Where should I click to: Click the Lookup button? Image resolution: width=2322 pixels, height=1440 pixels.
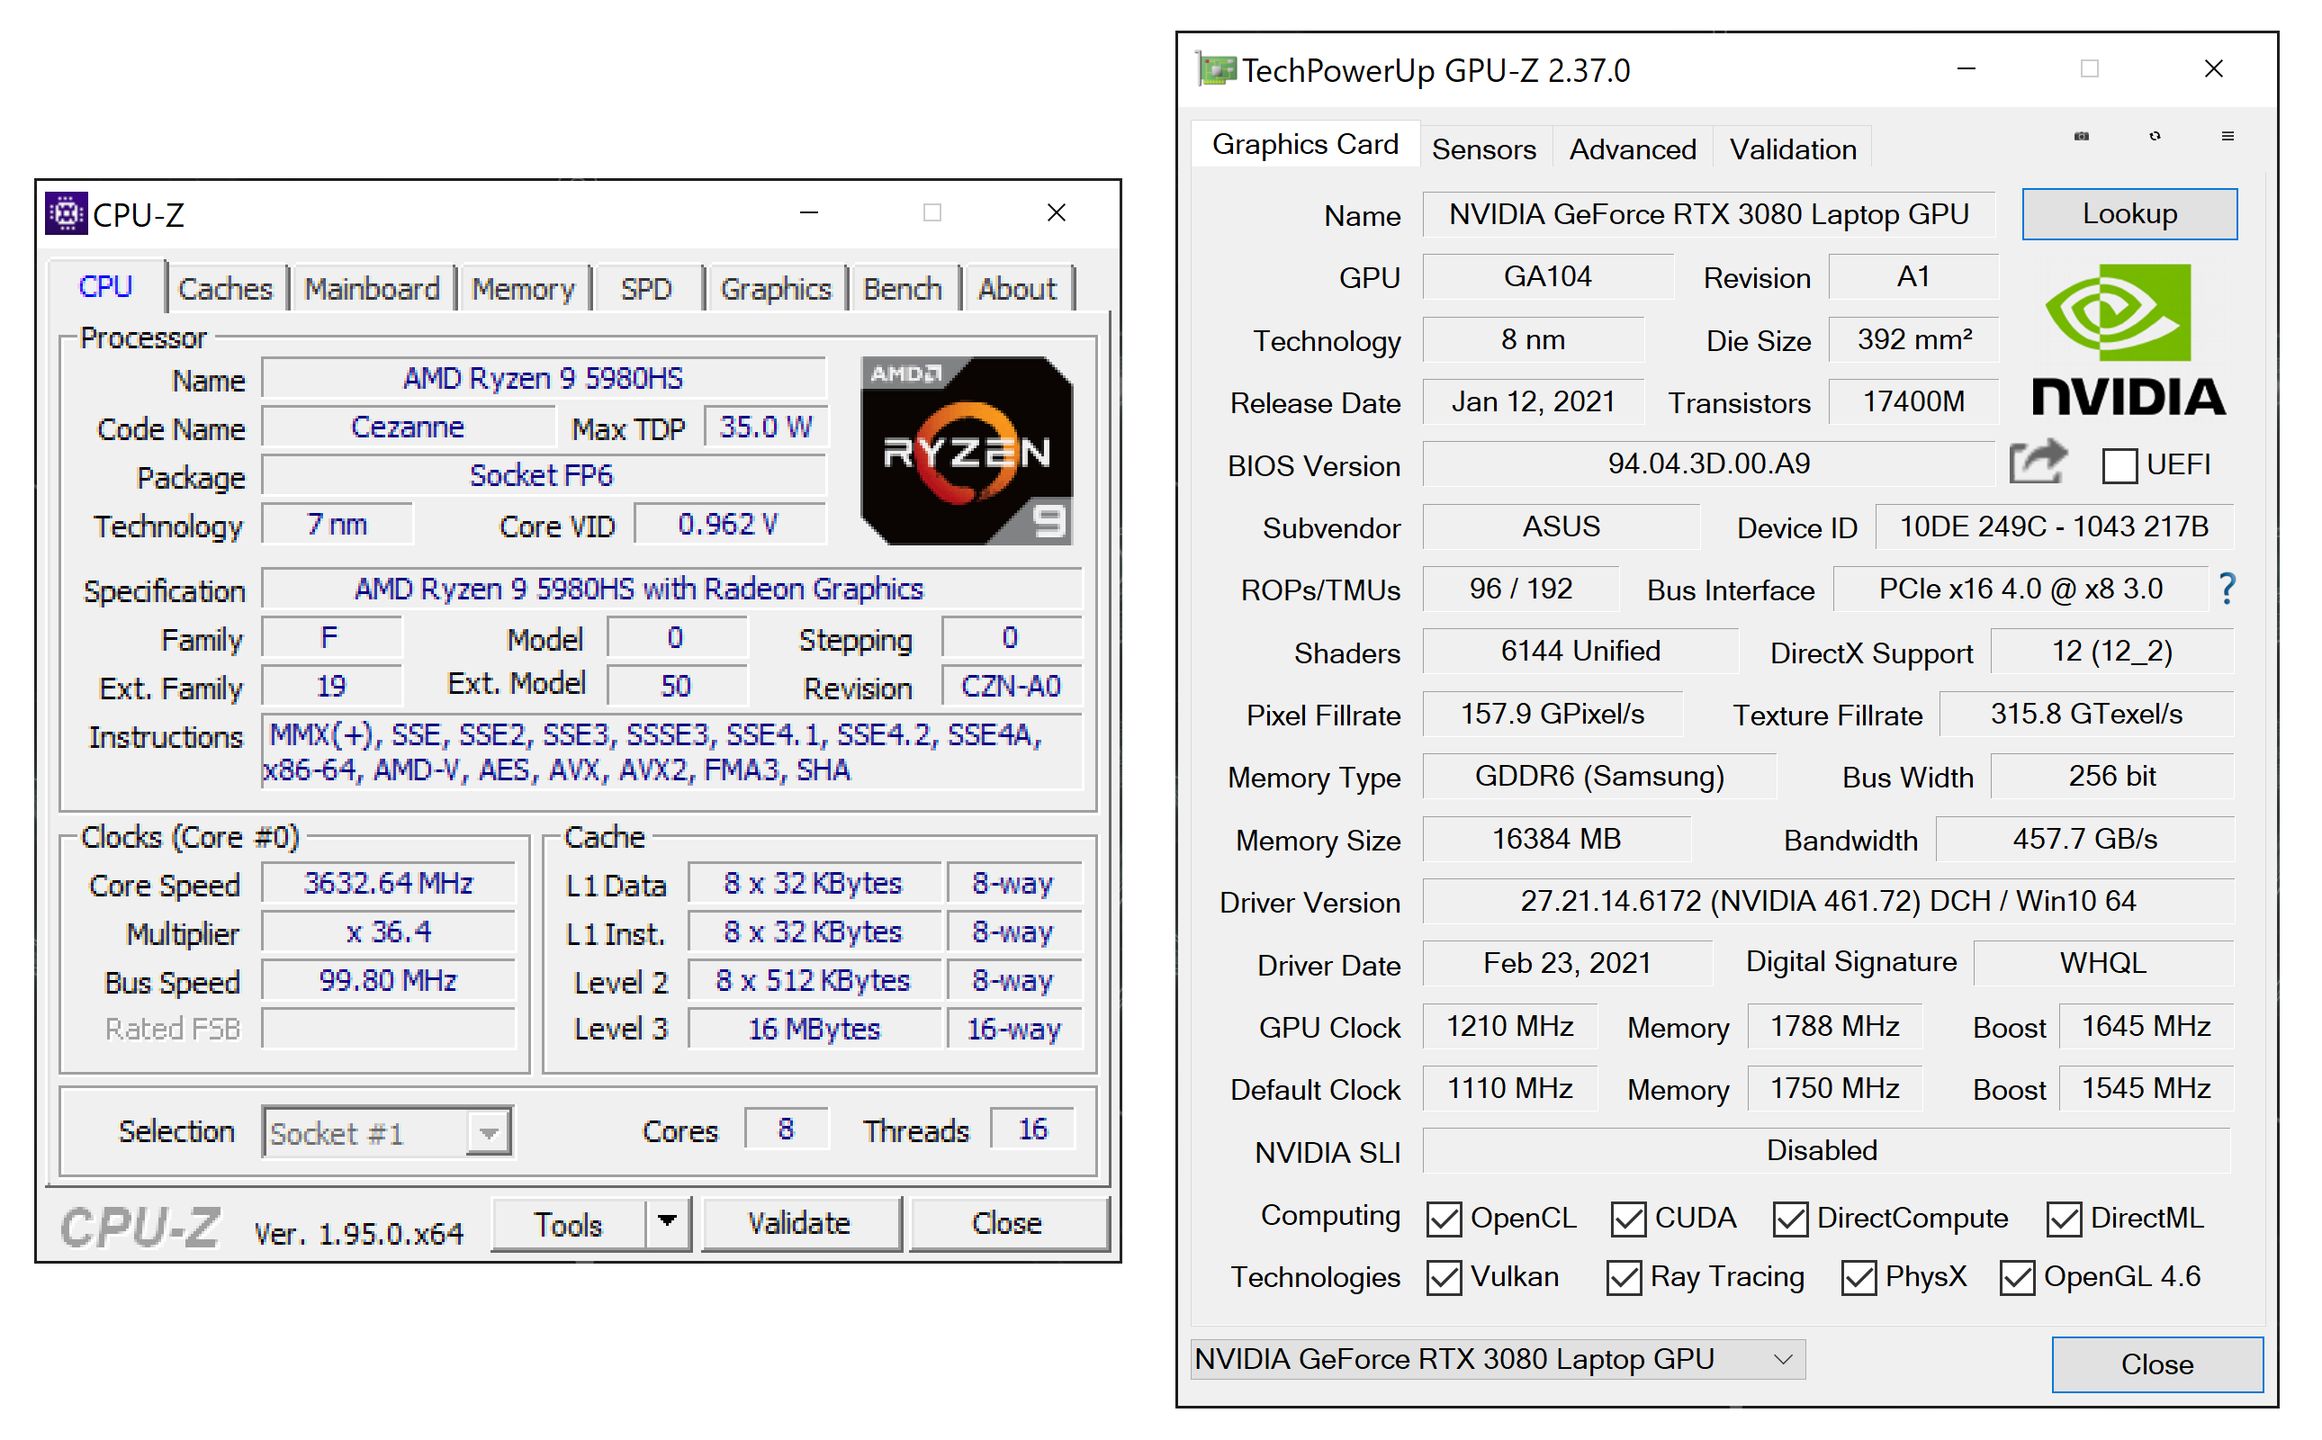pos(2130,214)
